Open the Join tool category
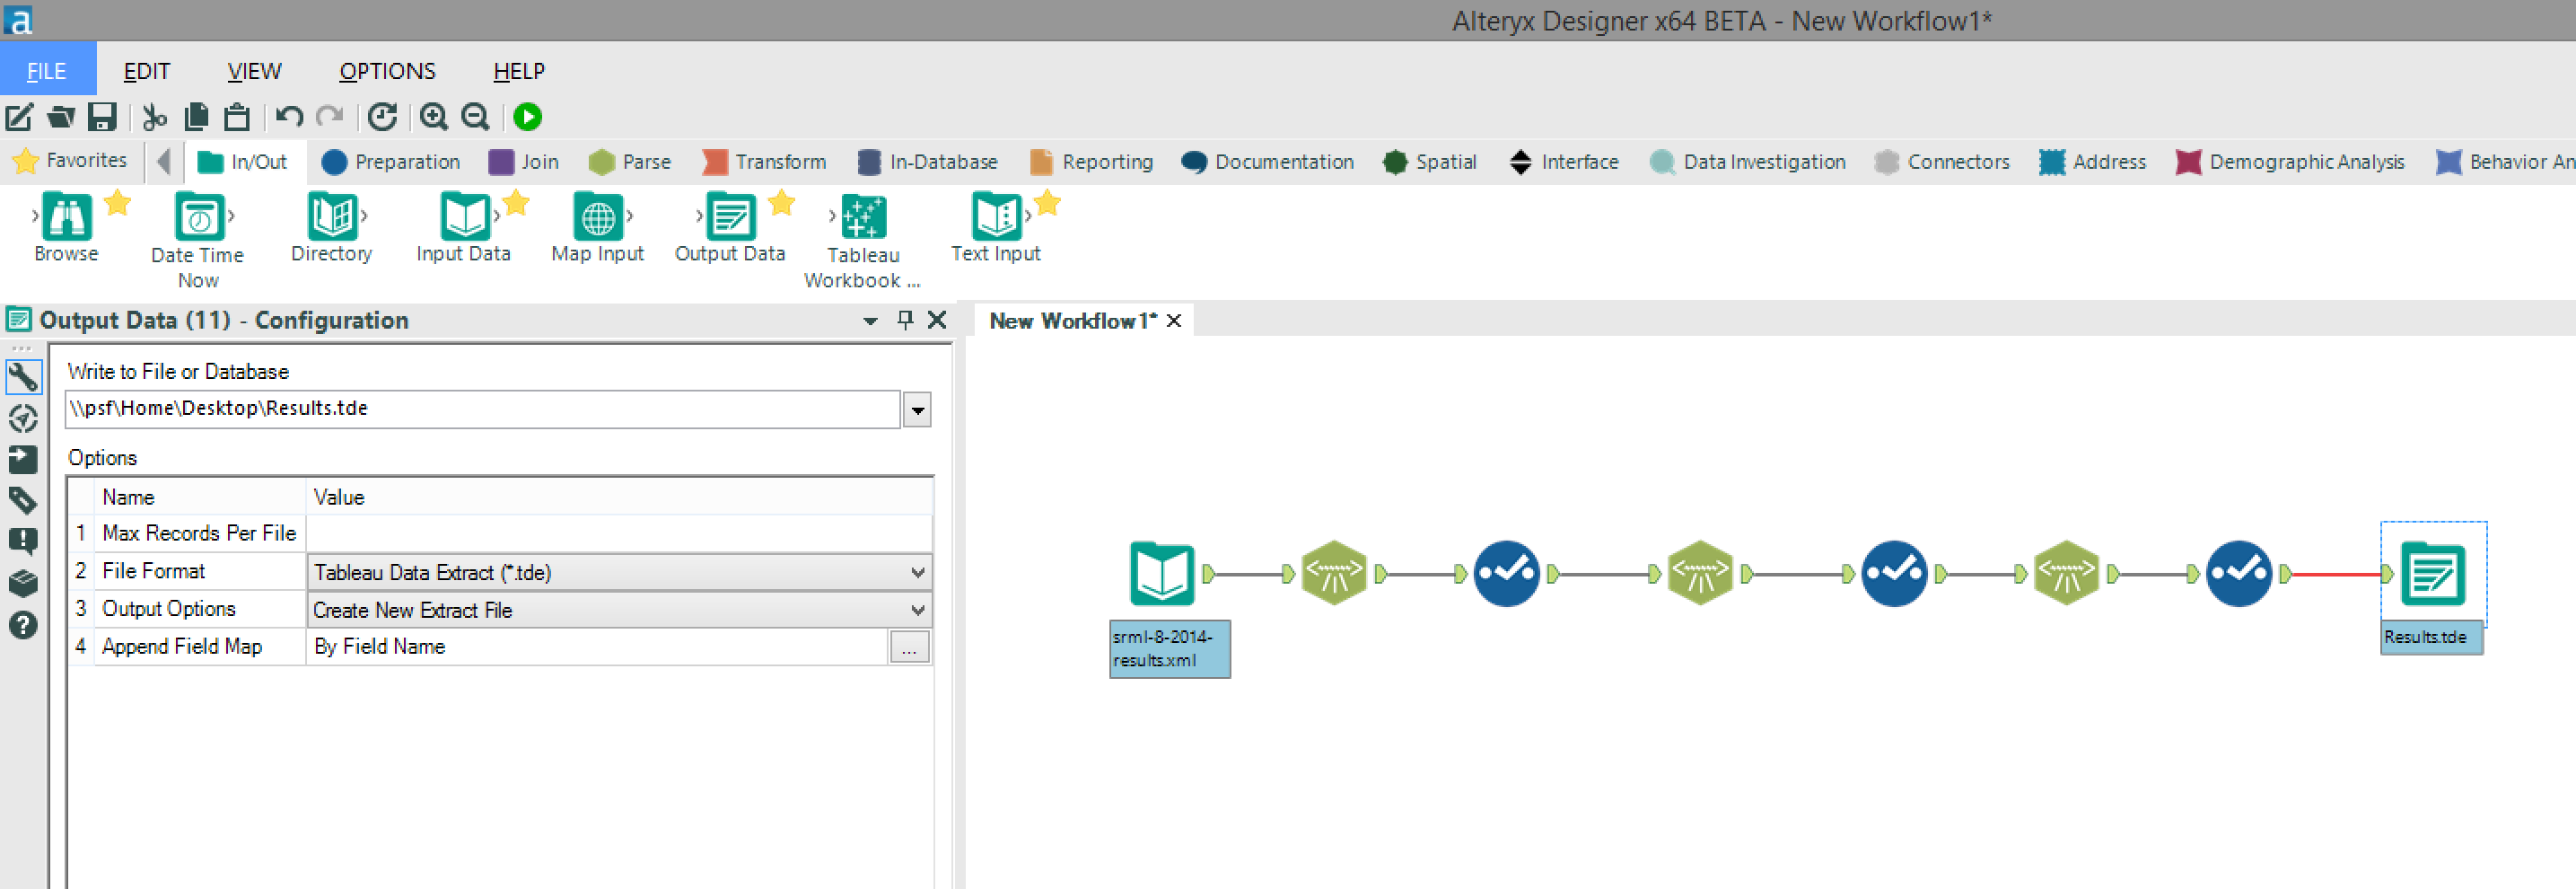 click(x=524, y=162)
